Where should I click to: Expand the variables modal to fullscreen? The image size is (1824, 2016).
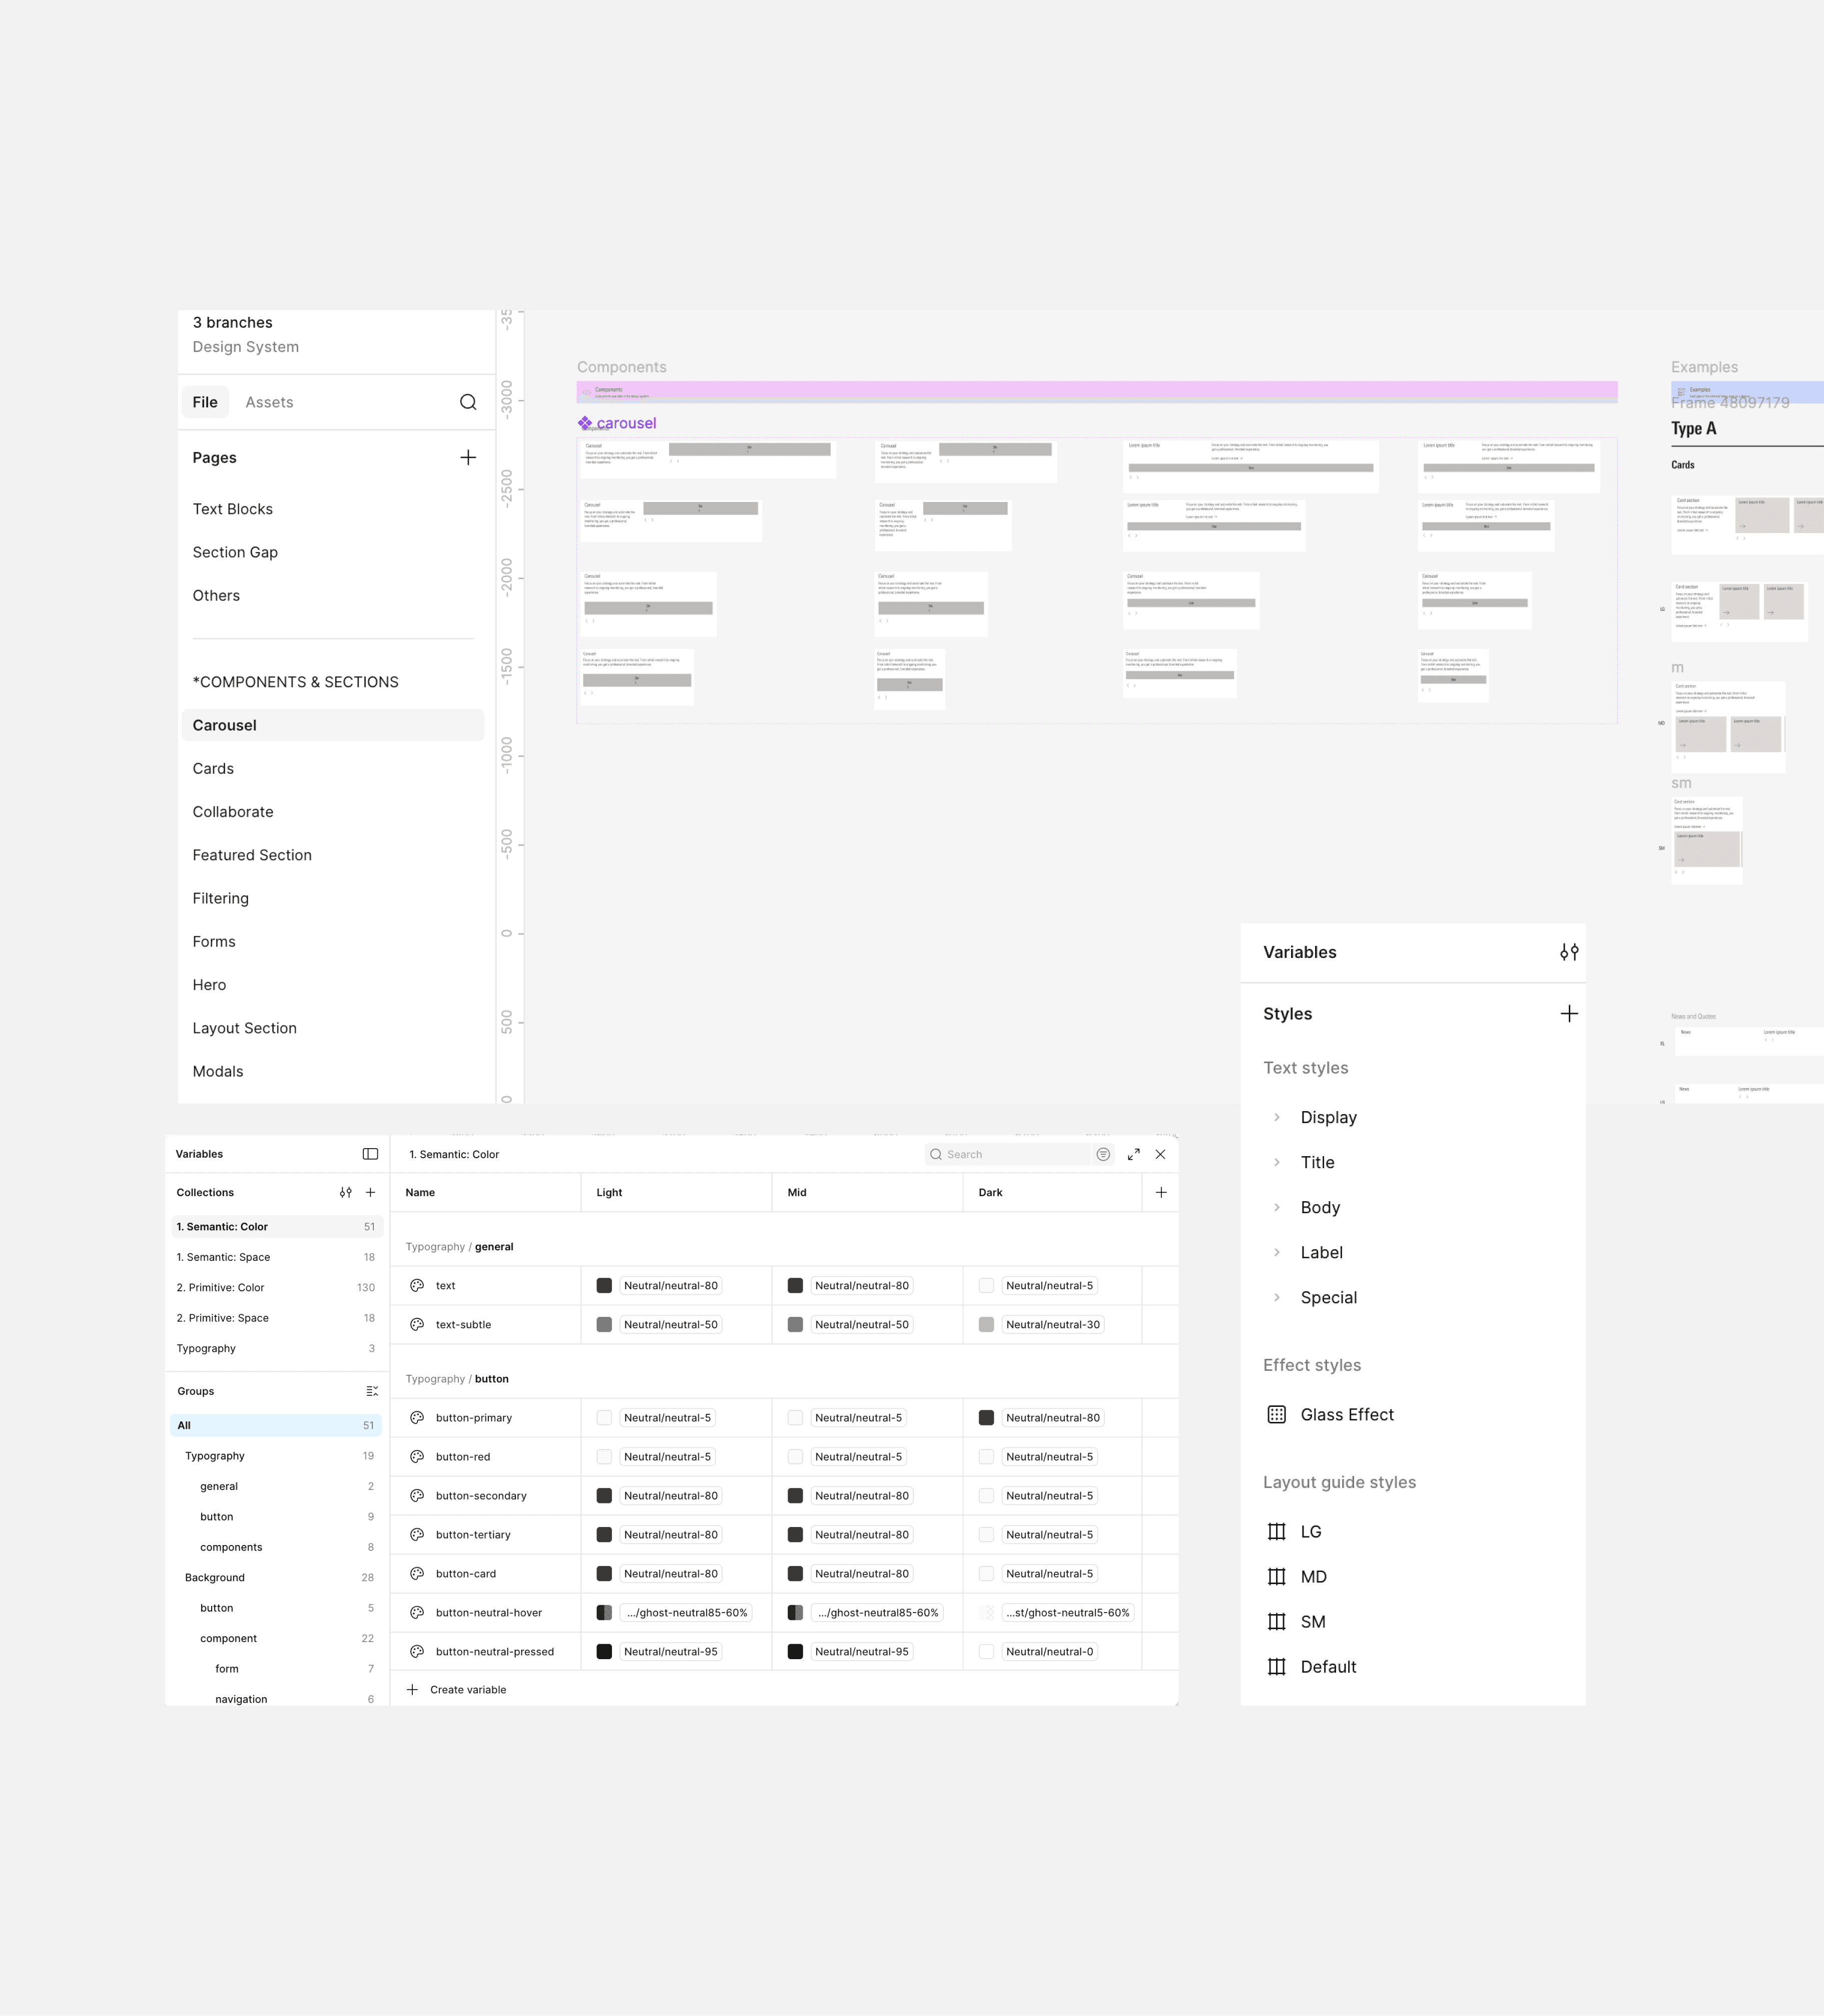click(x=1133, y=1154)
